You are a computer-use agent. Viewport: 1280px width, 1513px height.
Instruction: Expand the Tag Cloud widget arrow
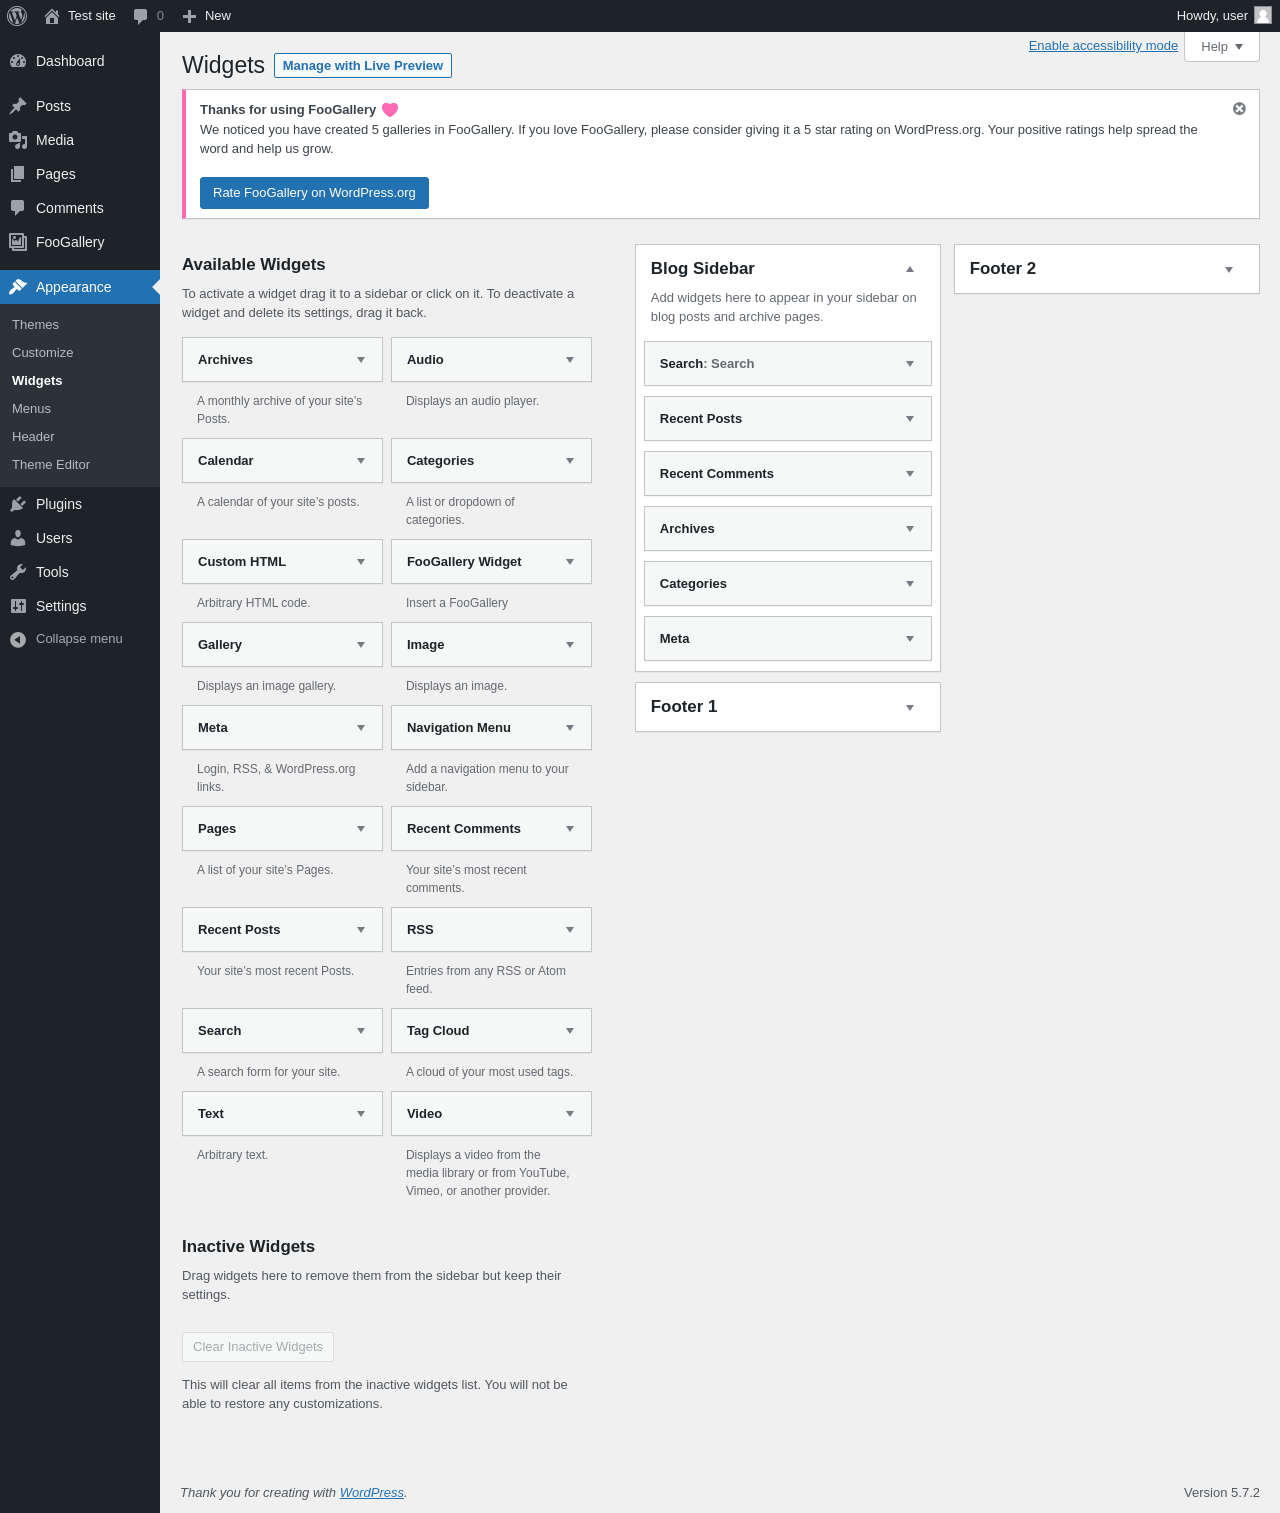570,1031
